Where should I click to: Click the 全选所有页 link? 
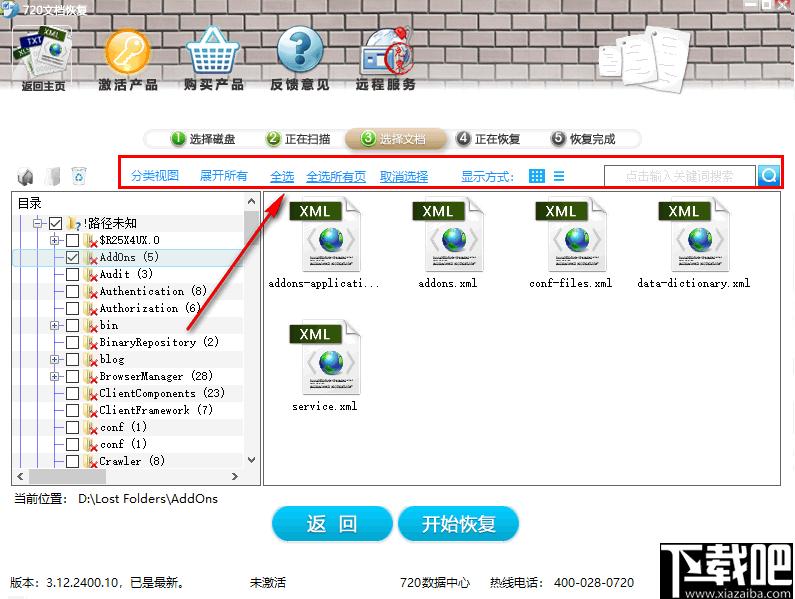336,177
